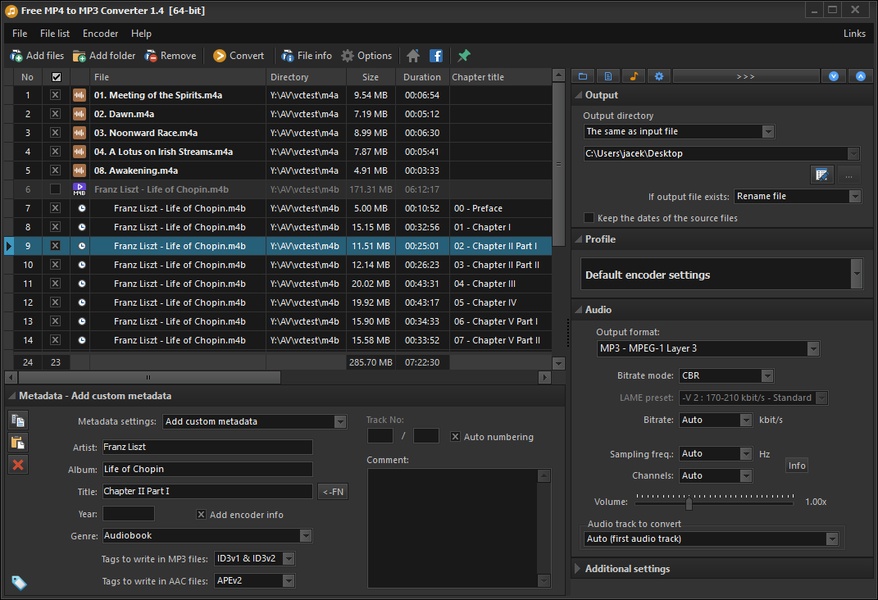This screenshot has height=600, width=878.
Task: Click the Convert toolbar button
Action: coord(238,56)
